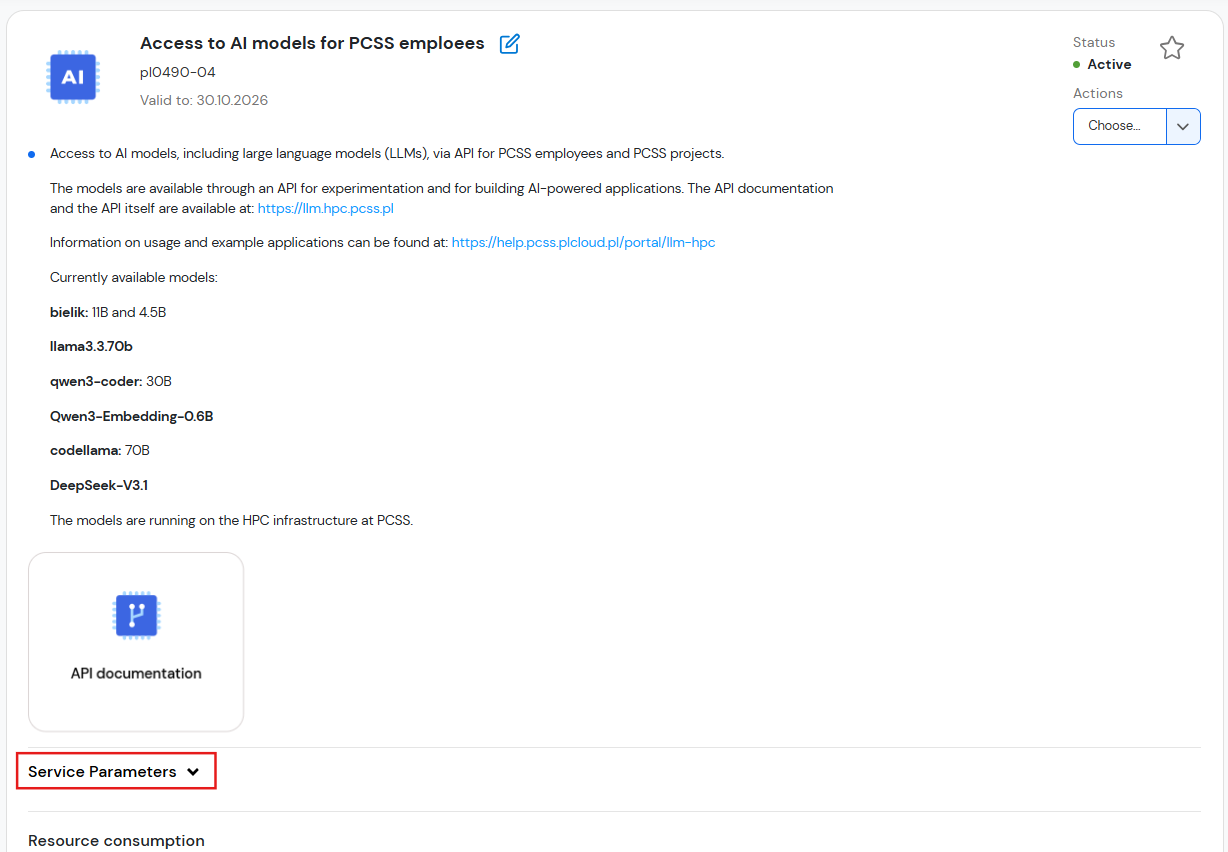Click the 'Qwen3-Embedding-0.6B' model entry
The image size is (1228, 852).
(131, 416)
